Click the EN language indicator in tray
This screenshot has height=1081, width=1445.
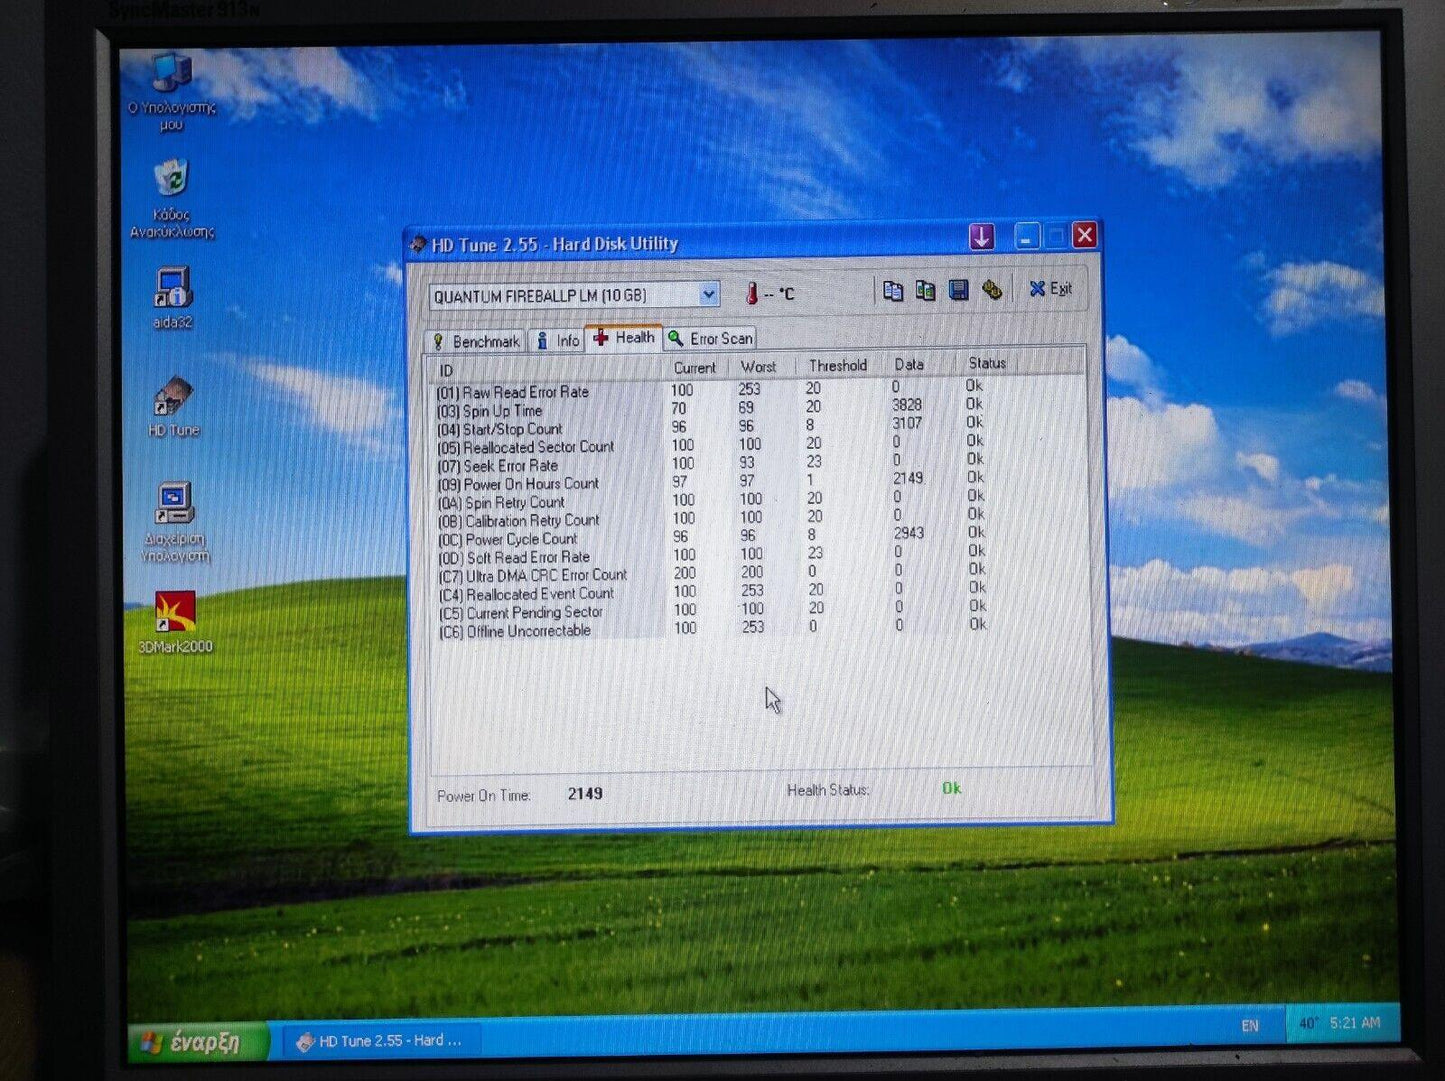pos(1249,1026)
